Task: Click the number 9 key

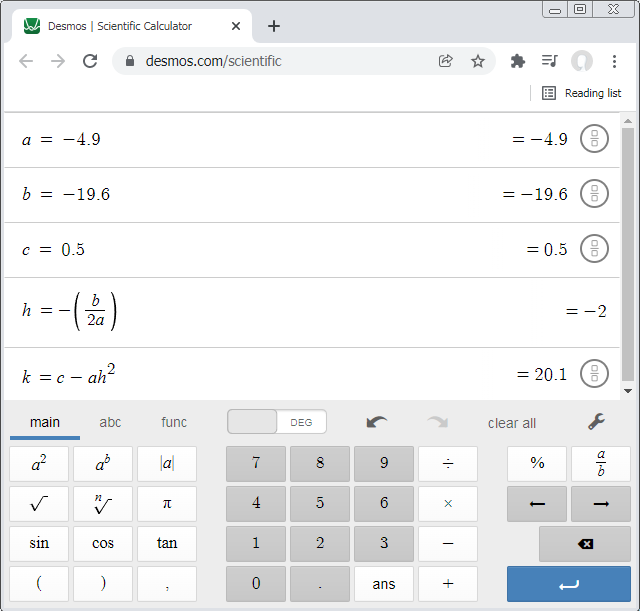Action: point(384,464)
